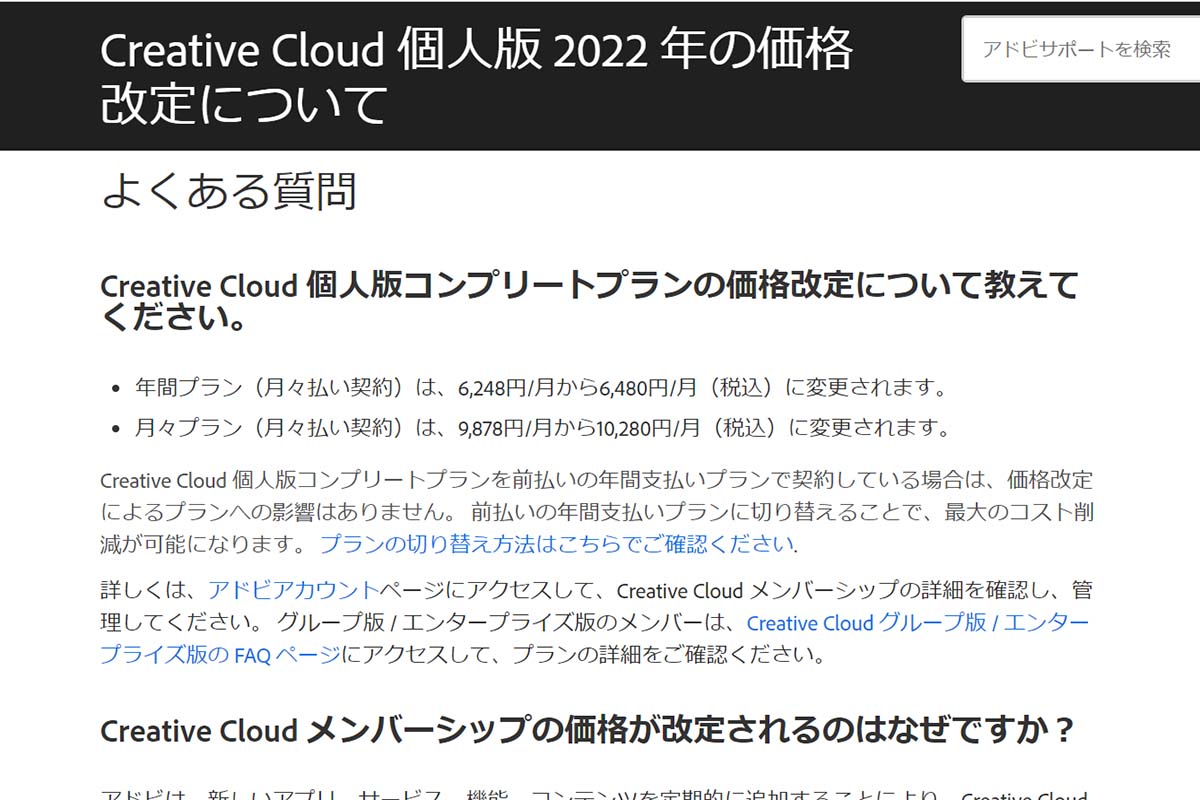Click the 詳しくは paragraph text
The image size is (1200, 800).
150,590
